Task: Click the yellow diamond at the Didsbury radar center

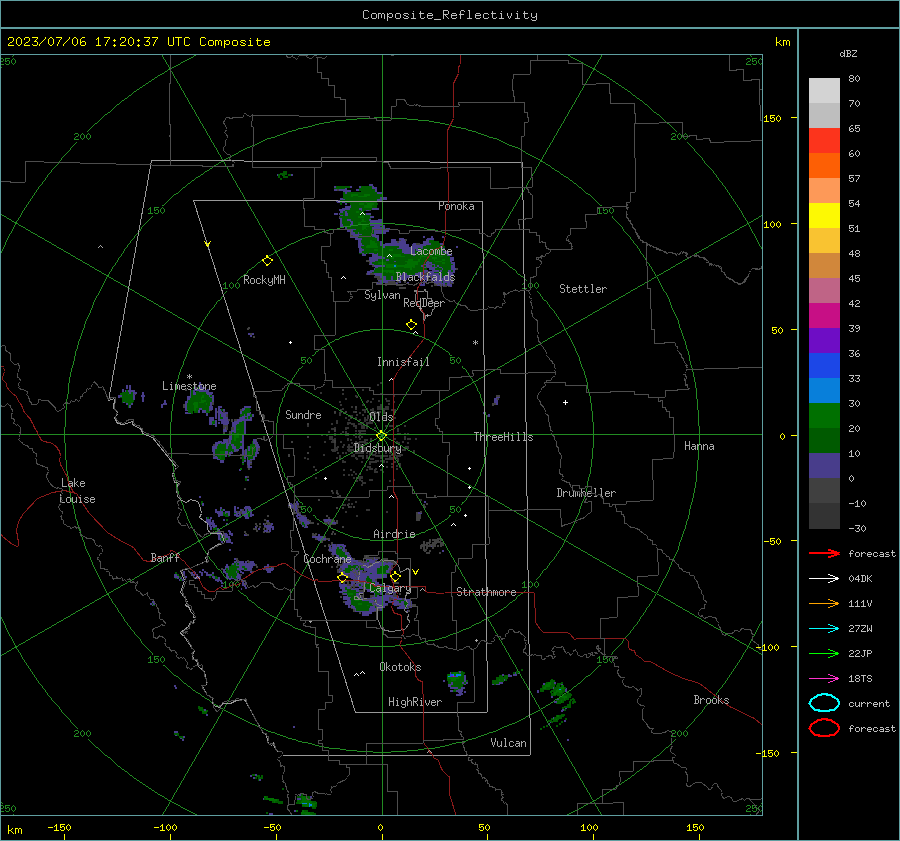Action: tap(382, 436)
